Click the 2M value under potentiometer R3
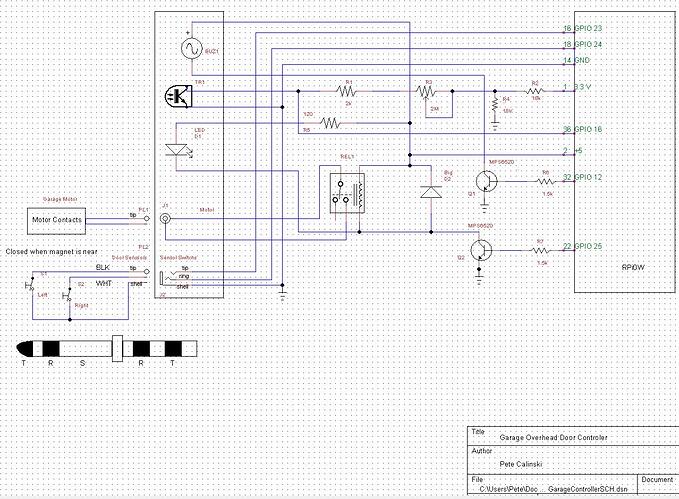679x499 pixels. [x=434, y=109]
